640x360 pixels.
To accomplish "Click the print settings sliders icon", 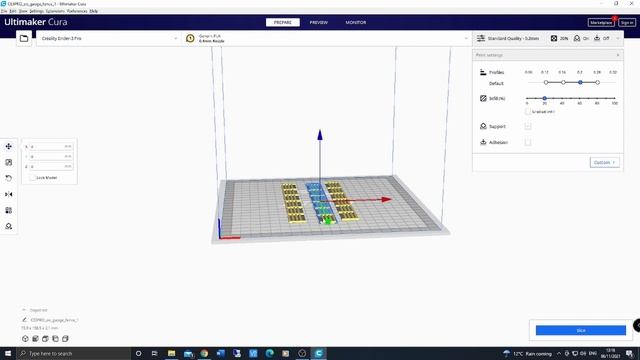I will point(481,38).
